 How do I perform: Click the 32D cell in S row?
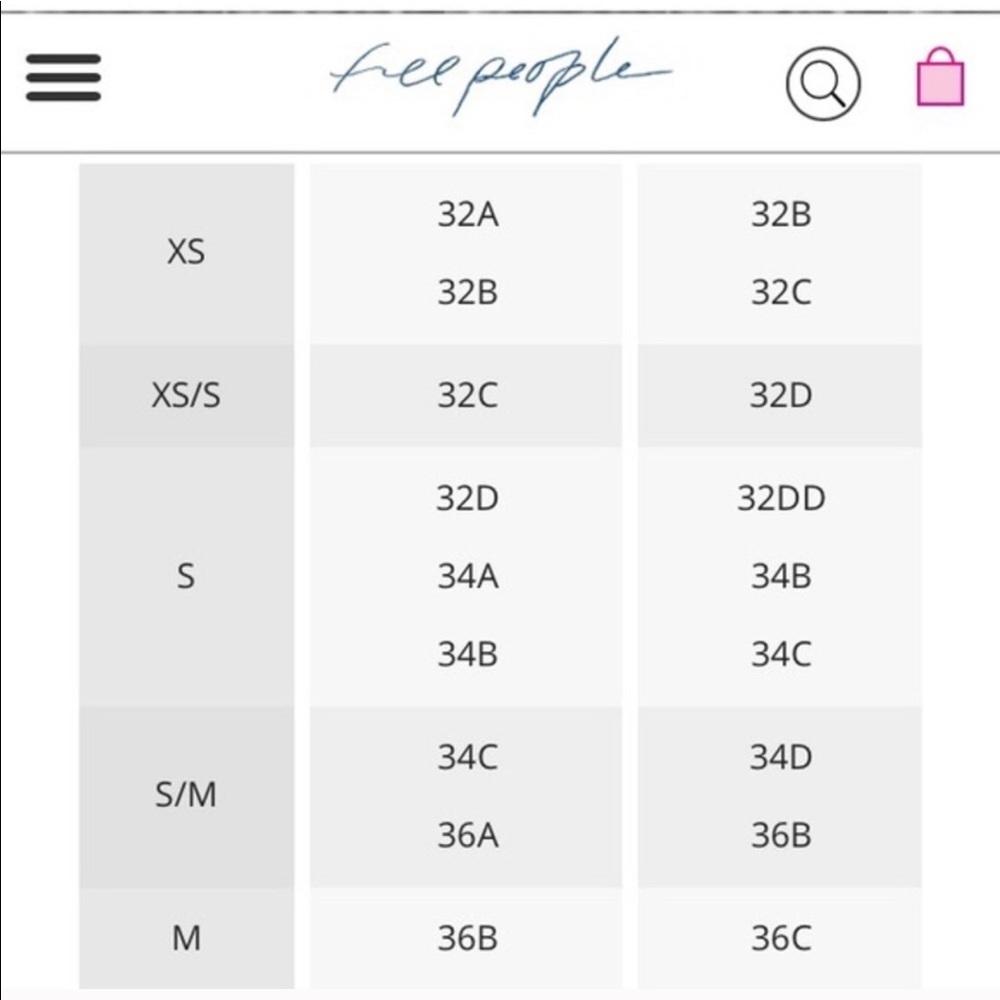click(467, 498)
